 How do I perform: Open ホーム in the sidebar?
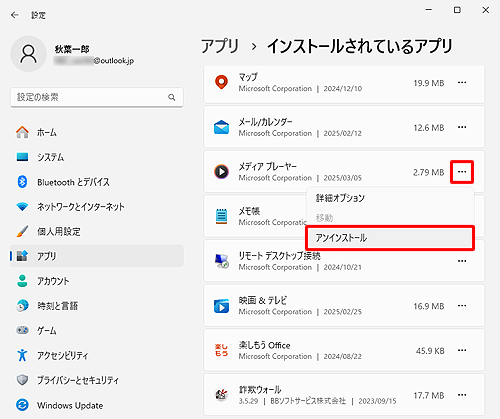97,132
